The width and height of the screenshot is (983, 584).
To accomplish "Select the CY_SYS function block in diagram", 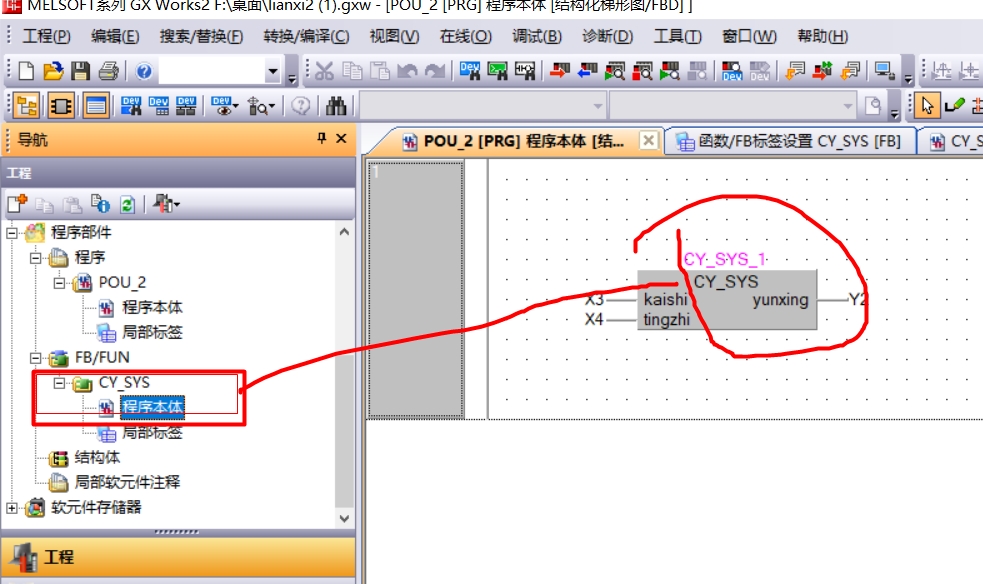I will pyautogui.click(x=726, y=300).
